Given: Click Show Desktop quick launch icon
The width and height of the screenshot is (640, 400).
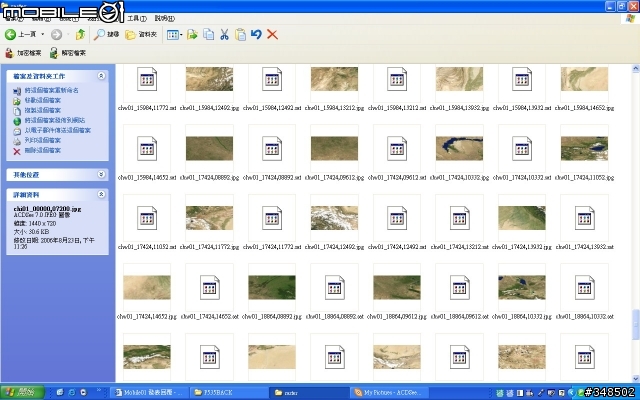Looking at the screenshot, I should click(60, 393).
